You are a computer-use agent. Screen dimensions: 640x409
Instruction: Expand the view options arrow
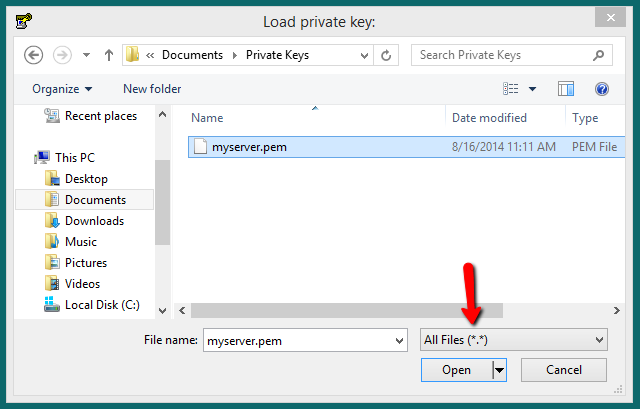pos(532,89)
